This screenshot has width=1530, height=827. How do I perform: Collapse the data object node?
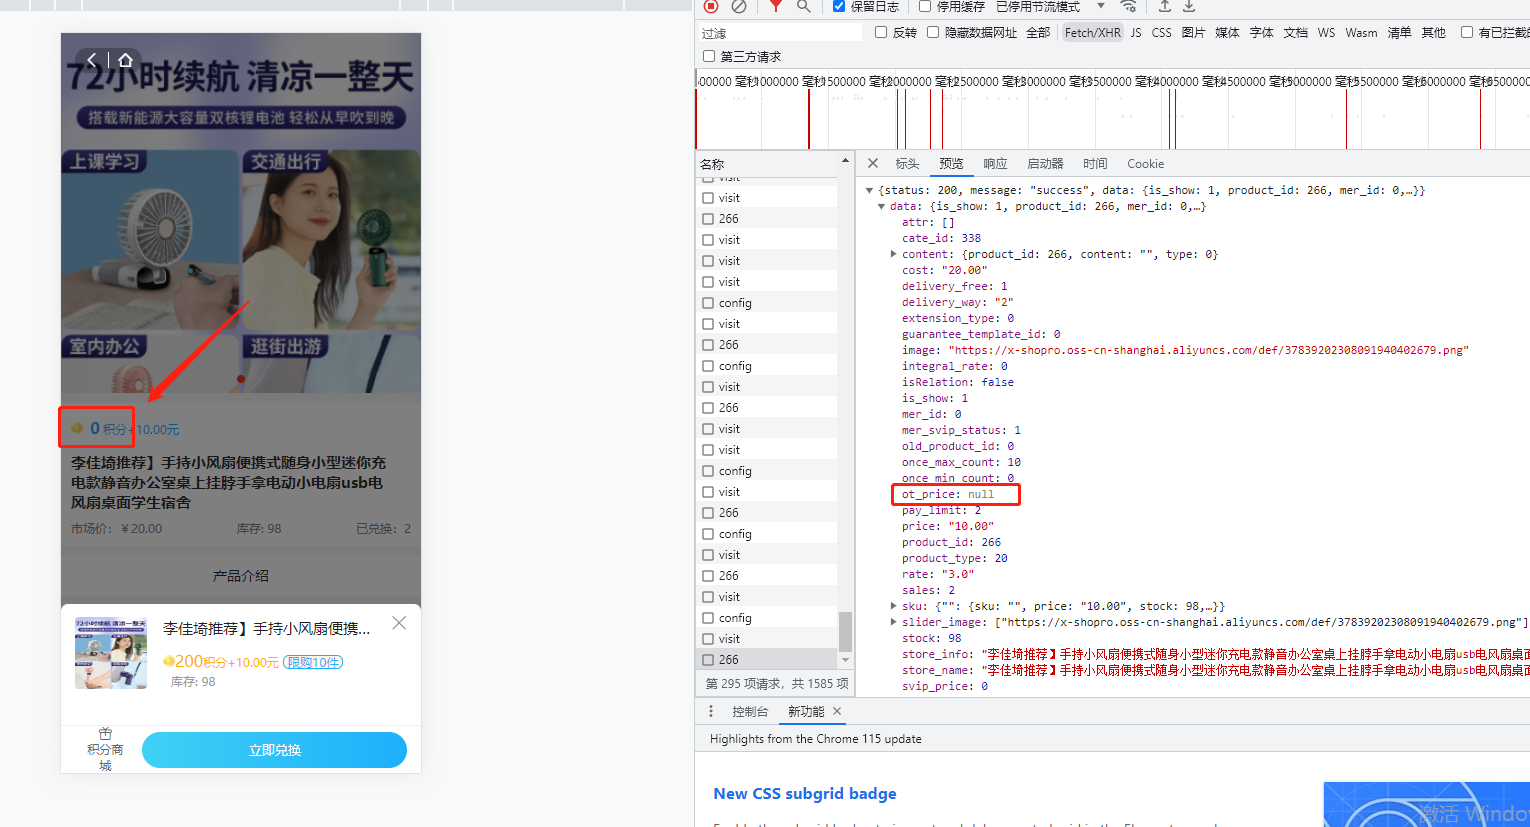point(881,206)
